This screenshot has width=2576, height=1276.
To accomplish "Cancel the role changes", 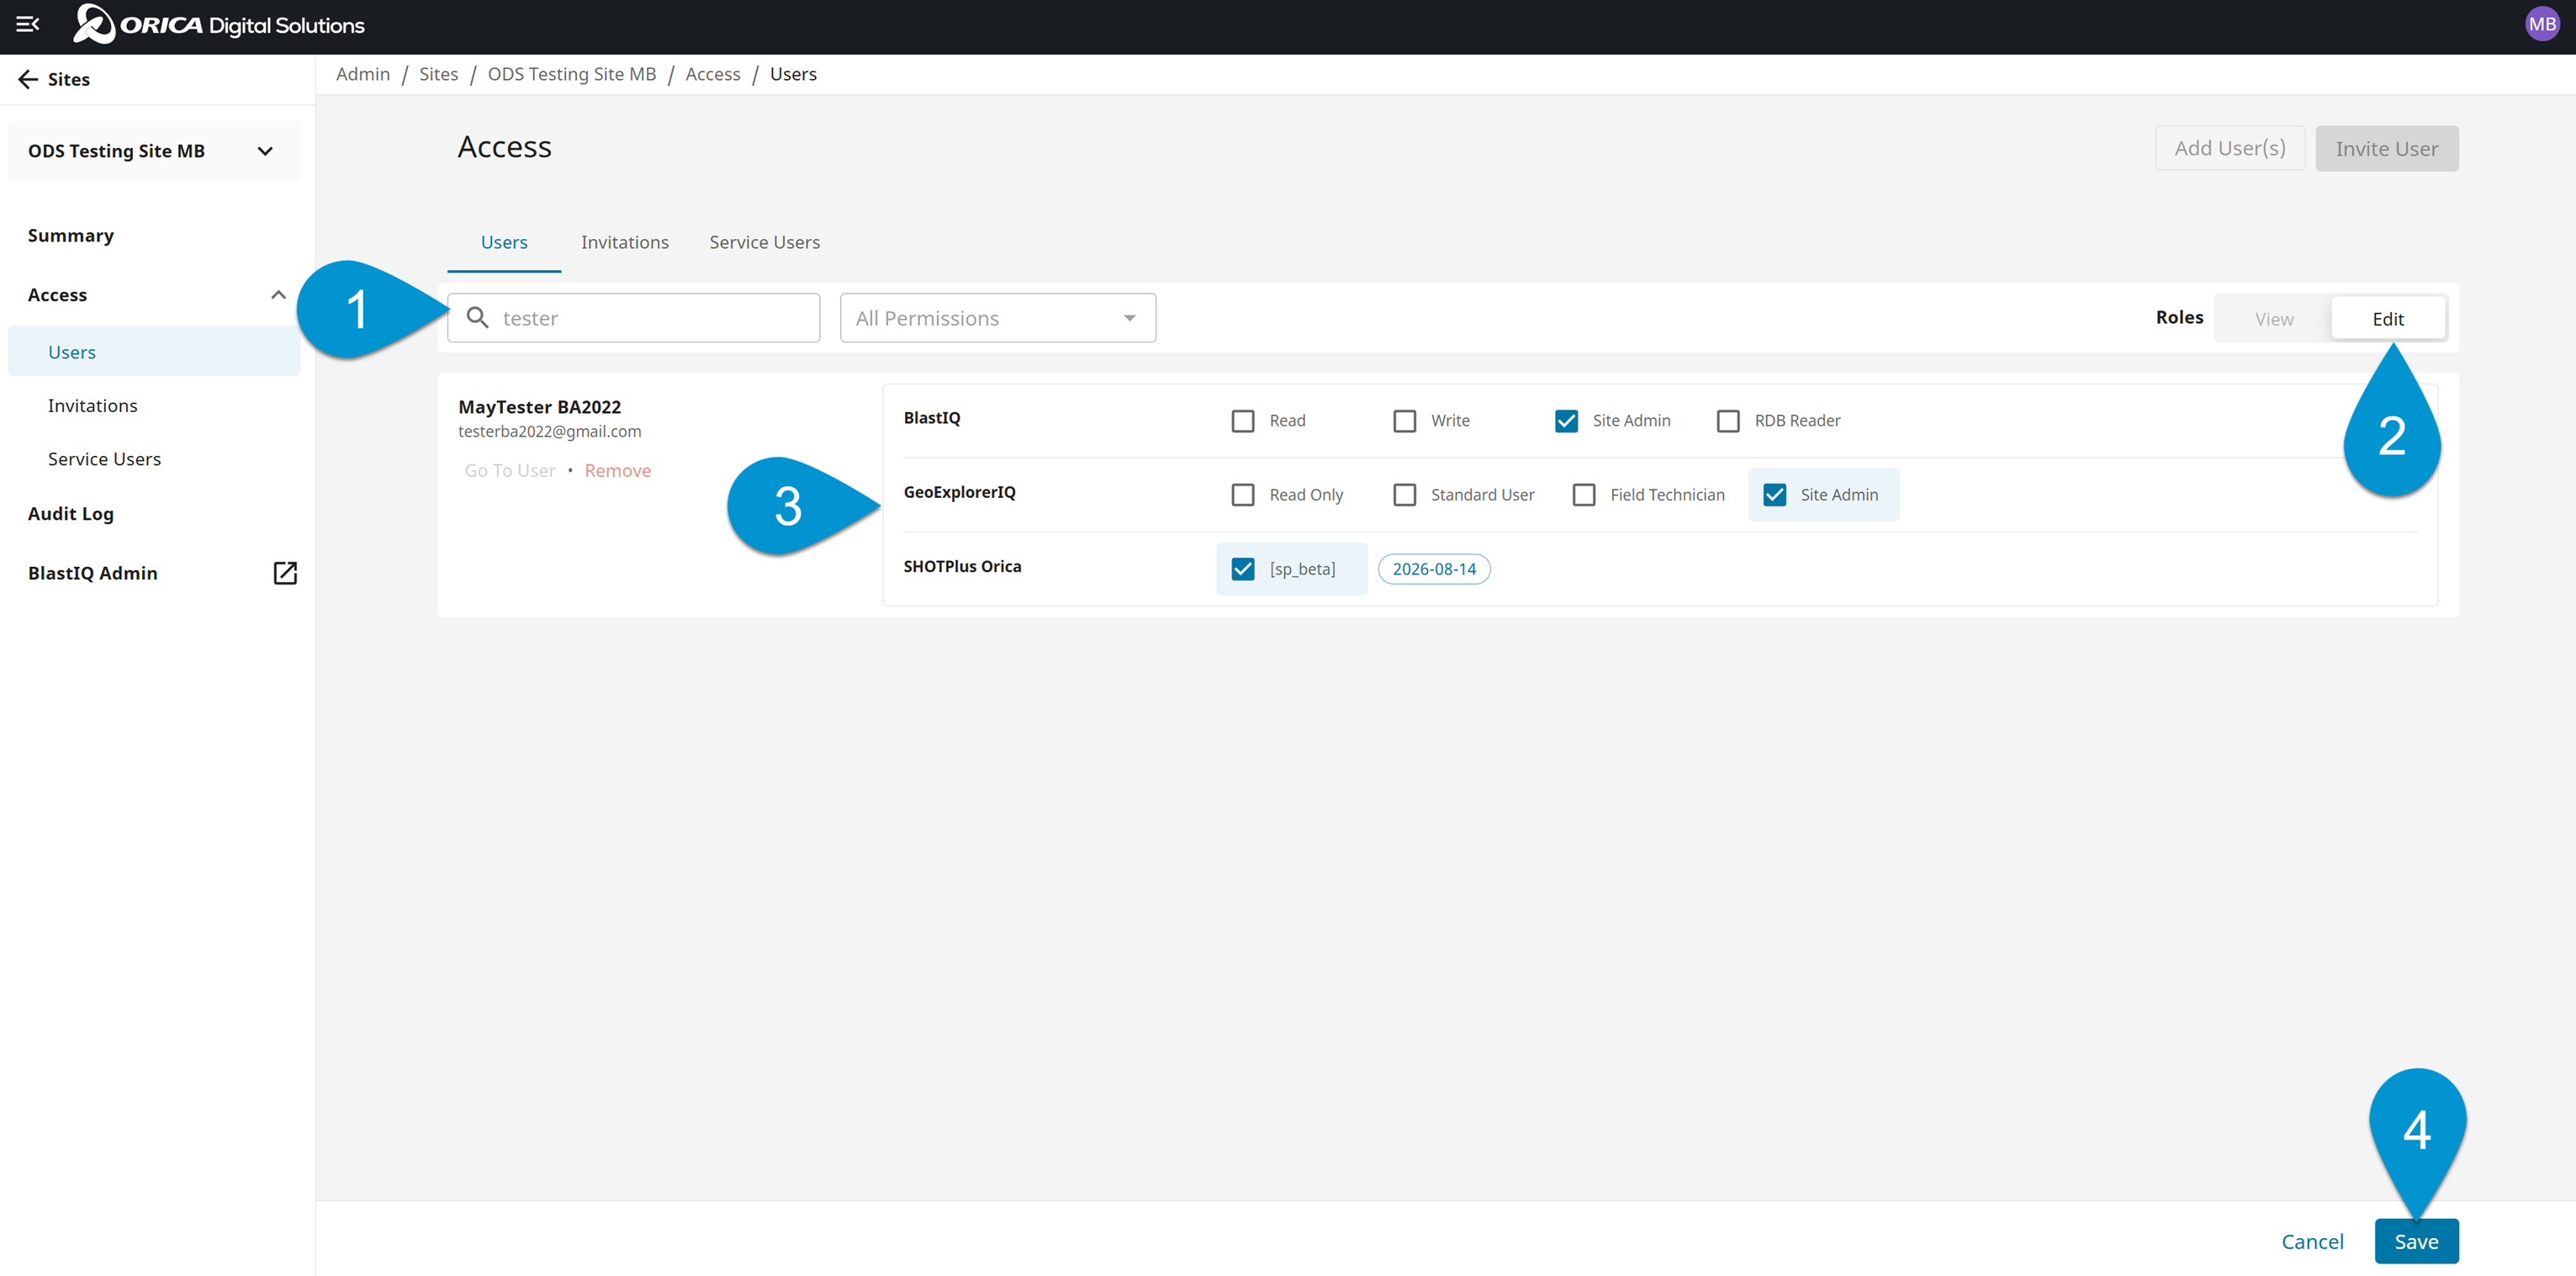I will 2312,1241.
